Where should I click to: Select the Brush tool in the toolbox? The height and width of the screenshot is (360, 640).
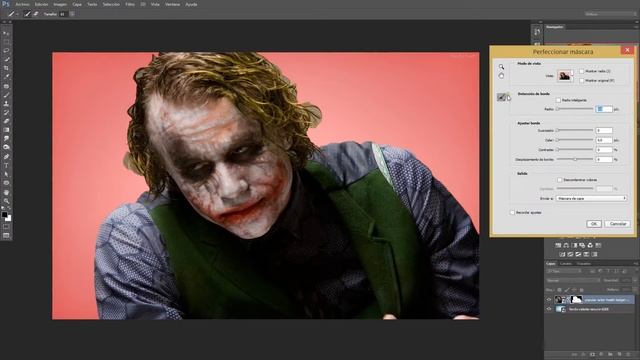click(x=6, y=95)
